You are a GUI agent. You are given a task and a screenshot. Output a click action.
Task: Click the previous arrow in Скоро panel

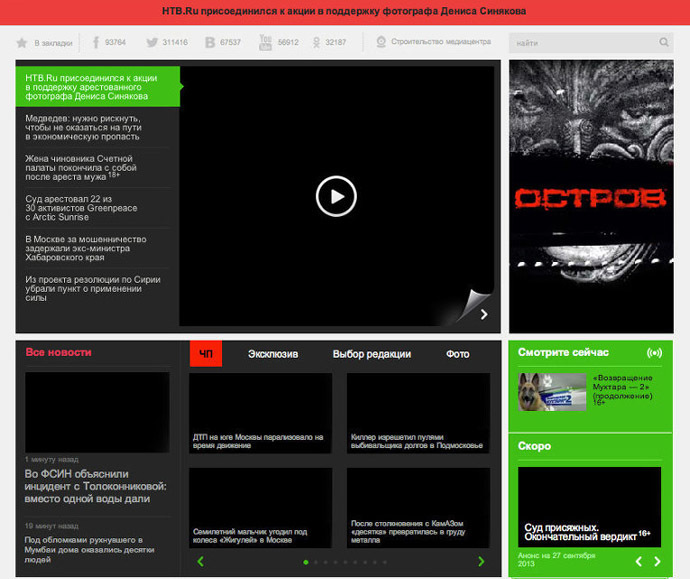point(639,561)
